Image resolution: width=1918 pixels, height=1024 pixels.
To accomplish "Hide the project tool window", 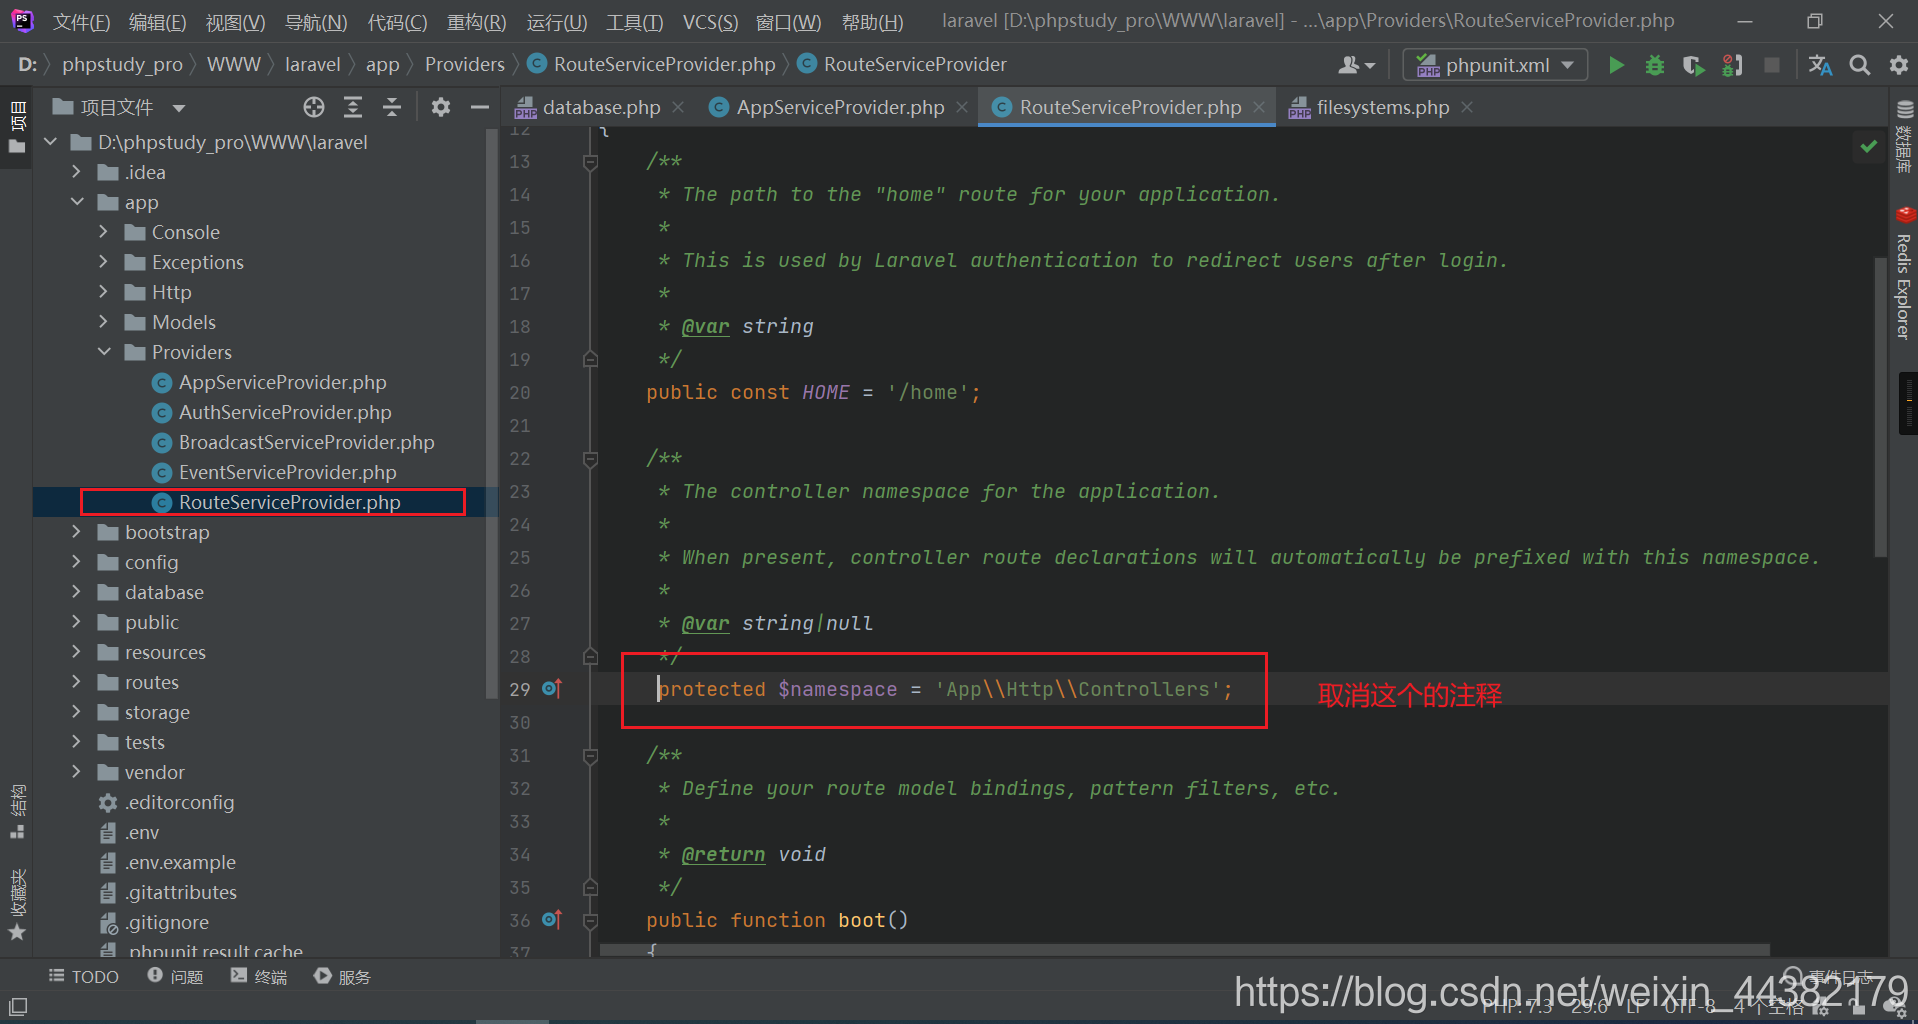I will pyautogui.click(x=480, y=107).
